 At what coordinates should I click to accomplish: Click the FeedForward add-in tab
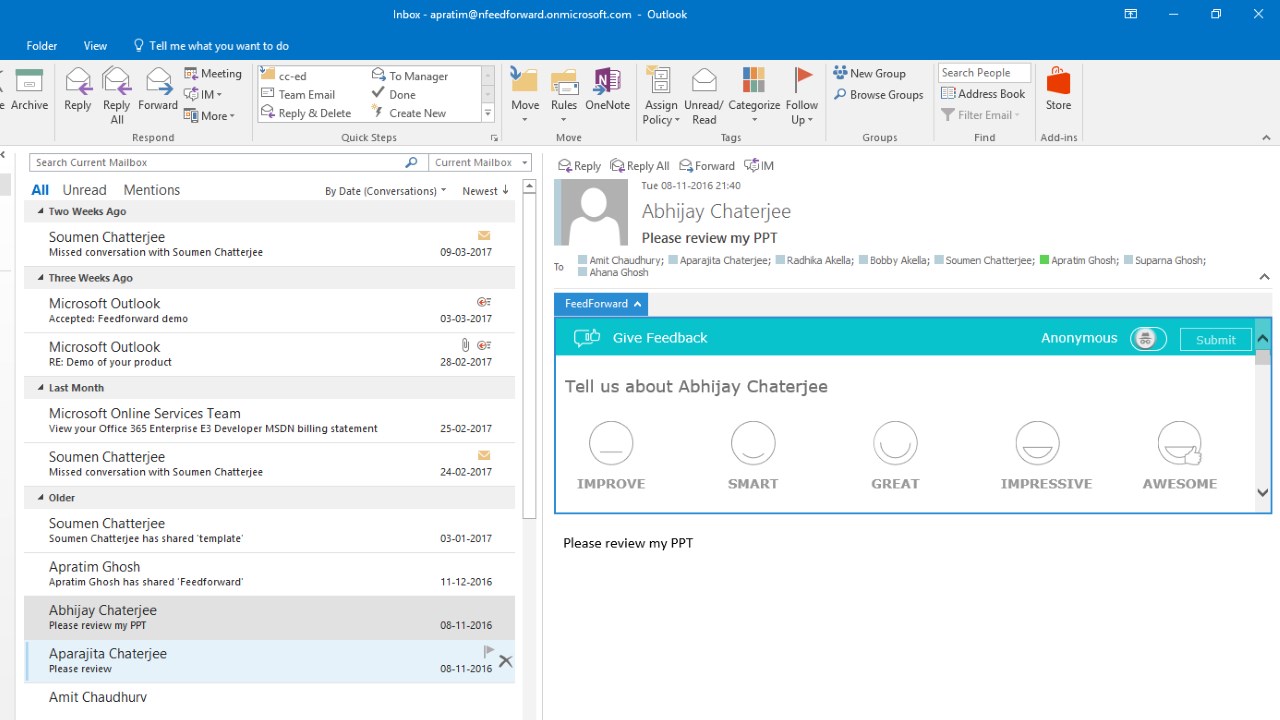pyautogui.click(x=601, y=304)
